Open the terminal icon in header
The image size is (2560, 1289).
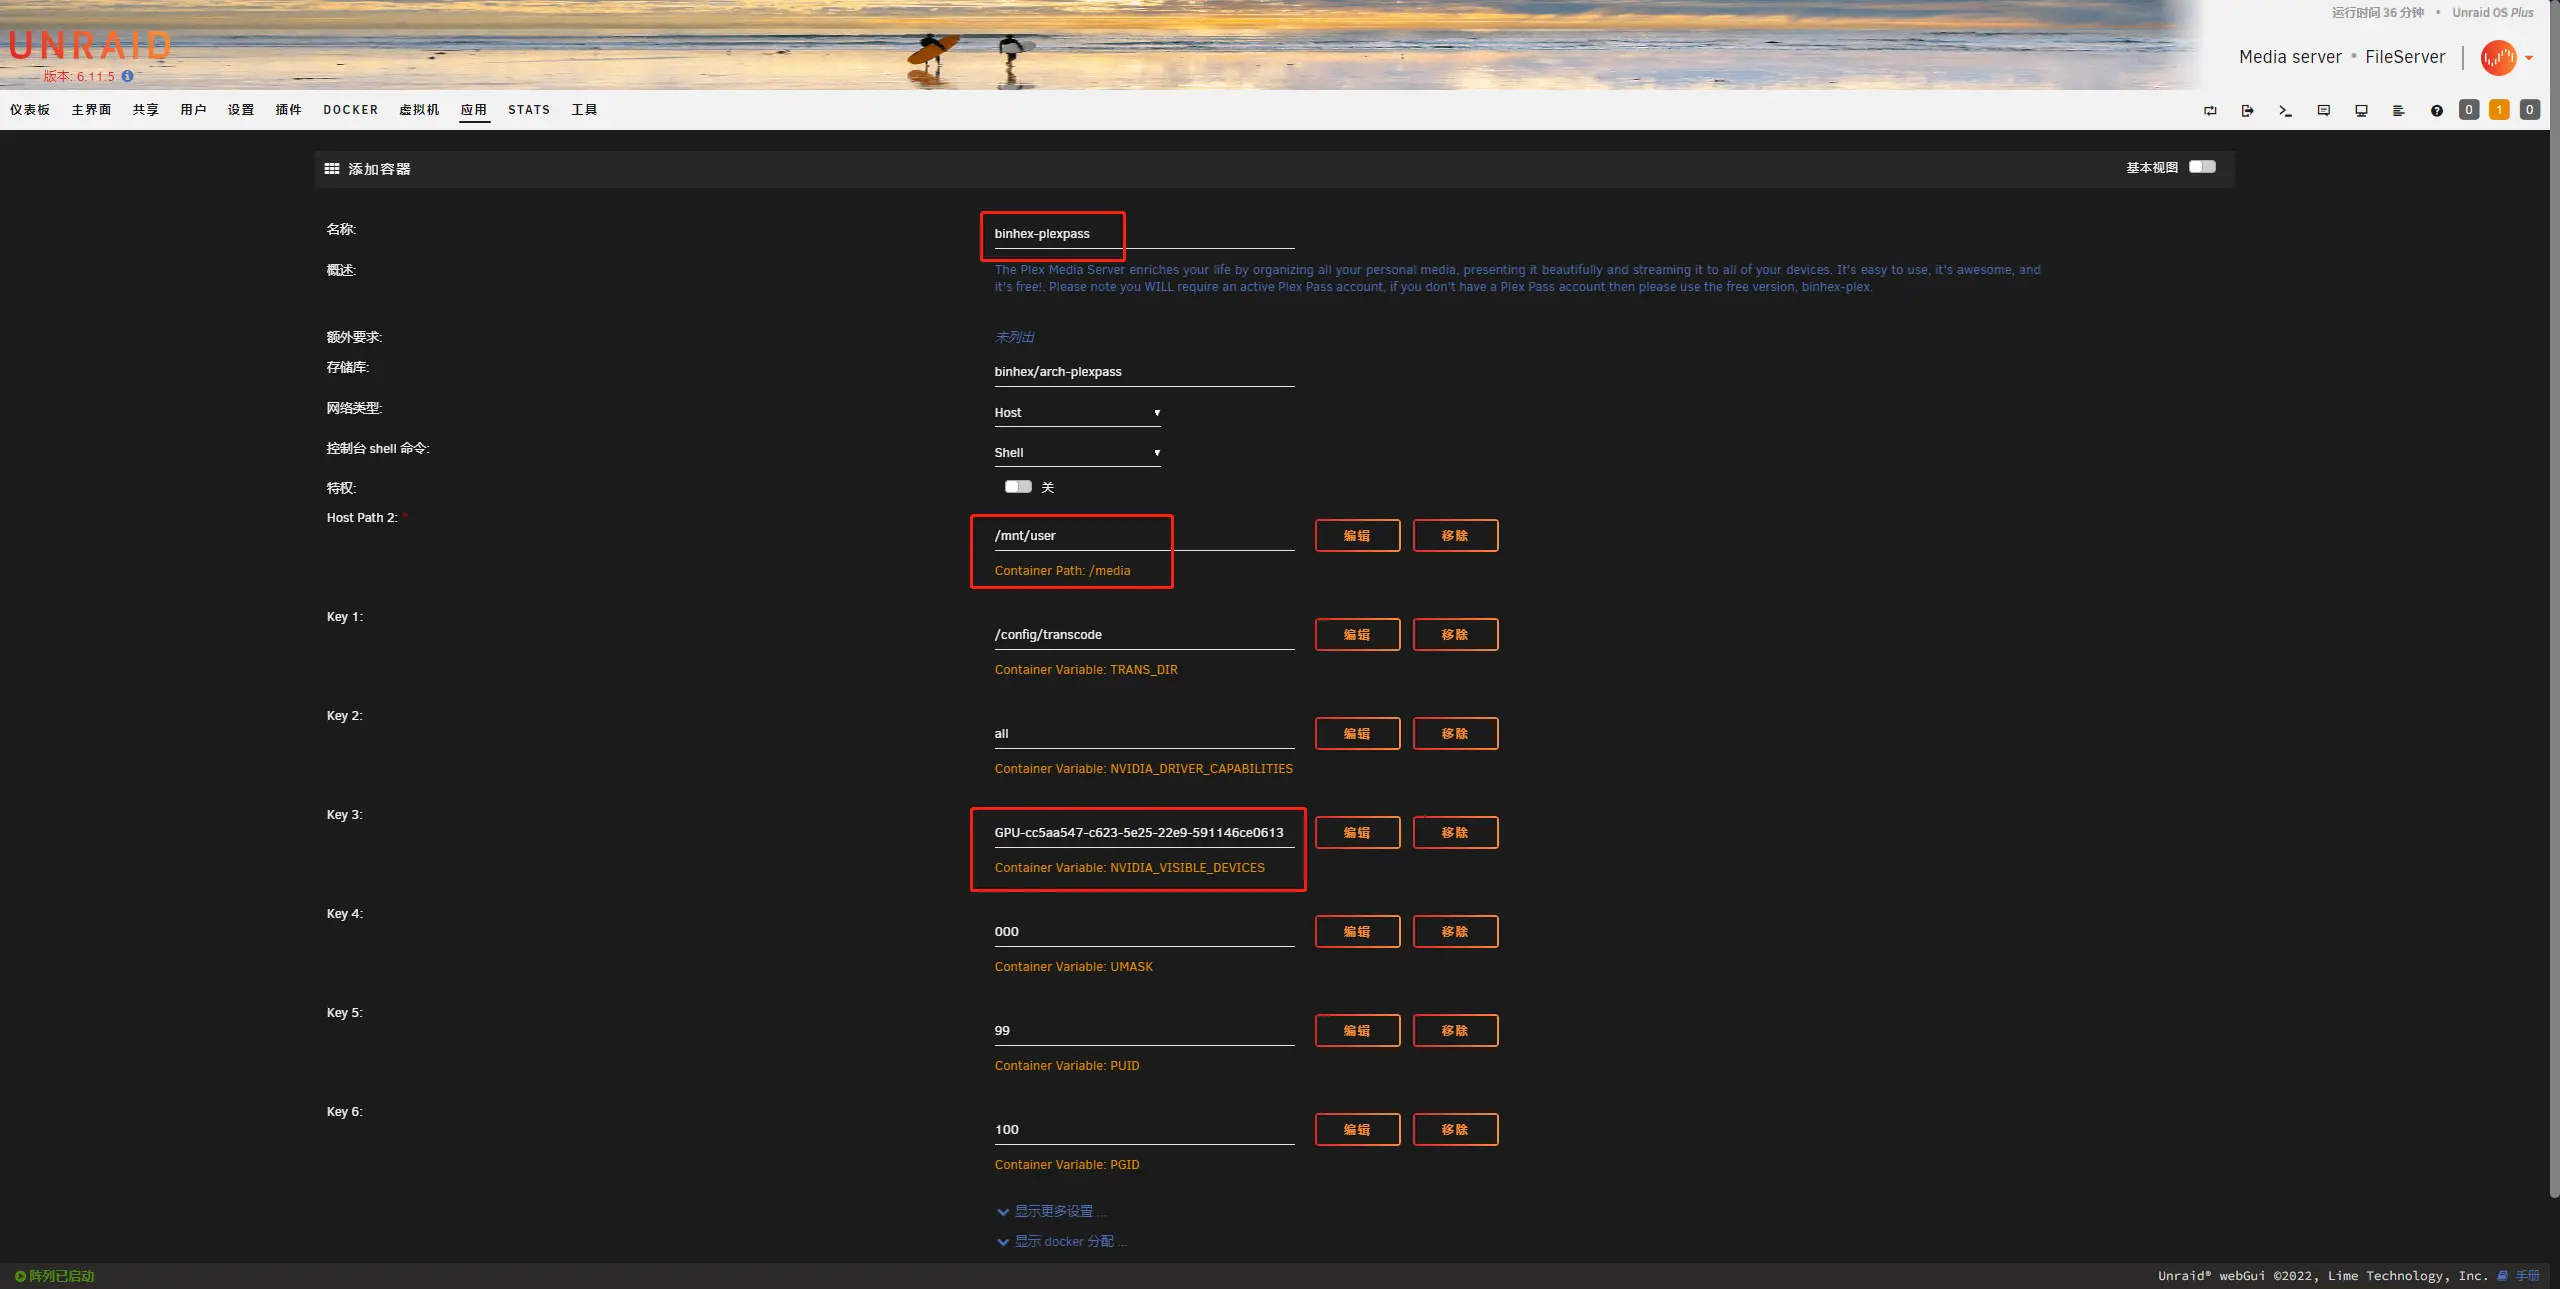coord(2285,110)
